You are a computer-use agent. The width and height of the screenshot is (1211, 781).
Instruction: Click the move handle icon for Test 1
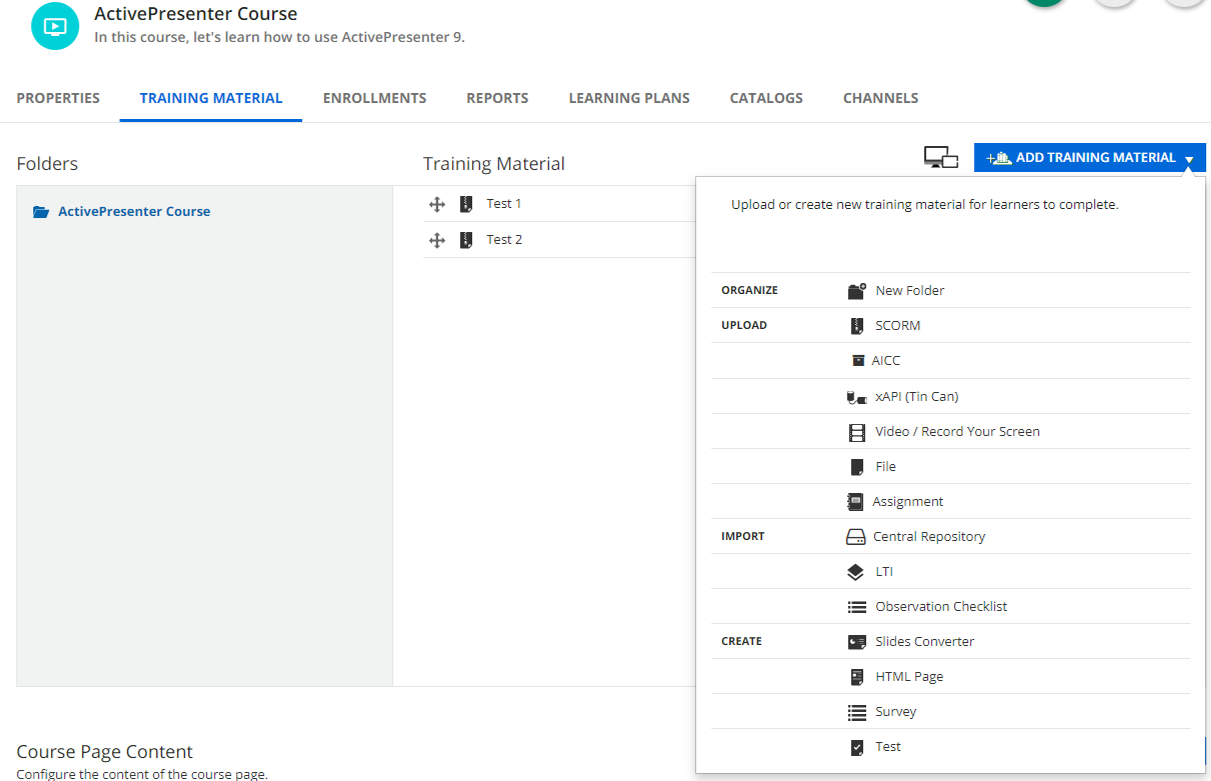[x=436, y=204]
